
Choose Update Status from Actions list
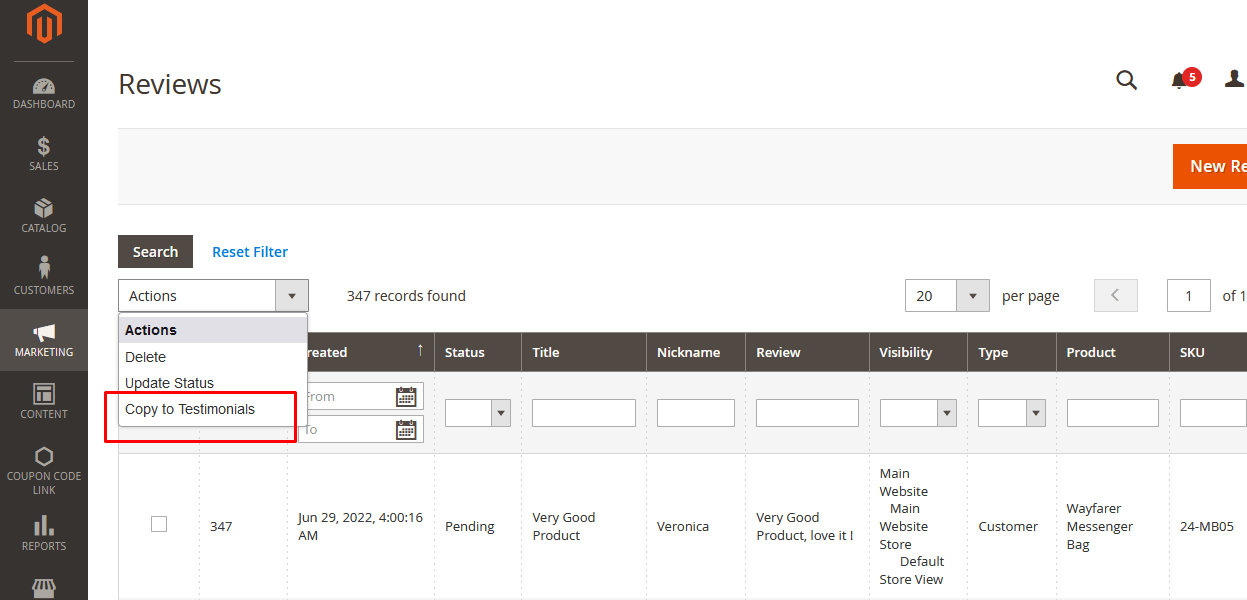coord(169,383)
